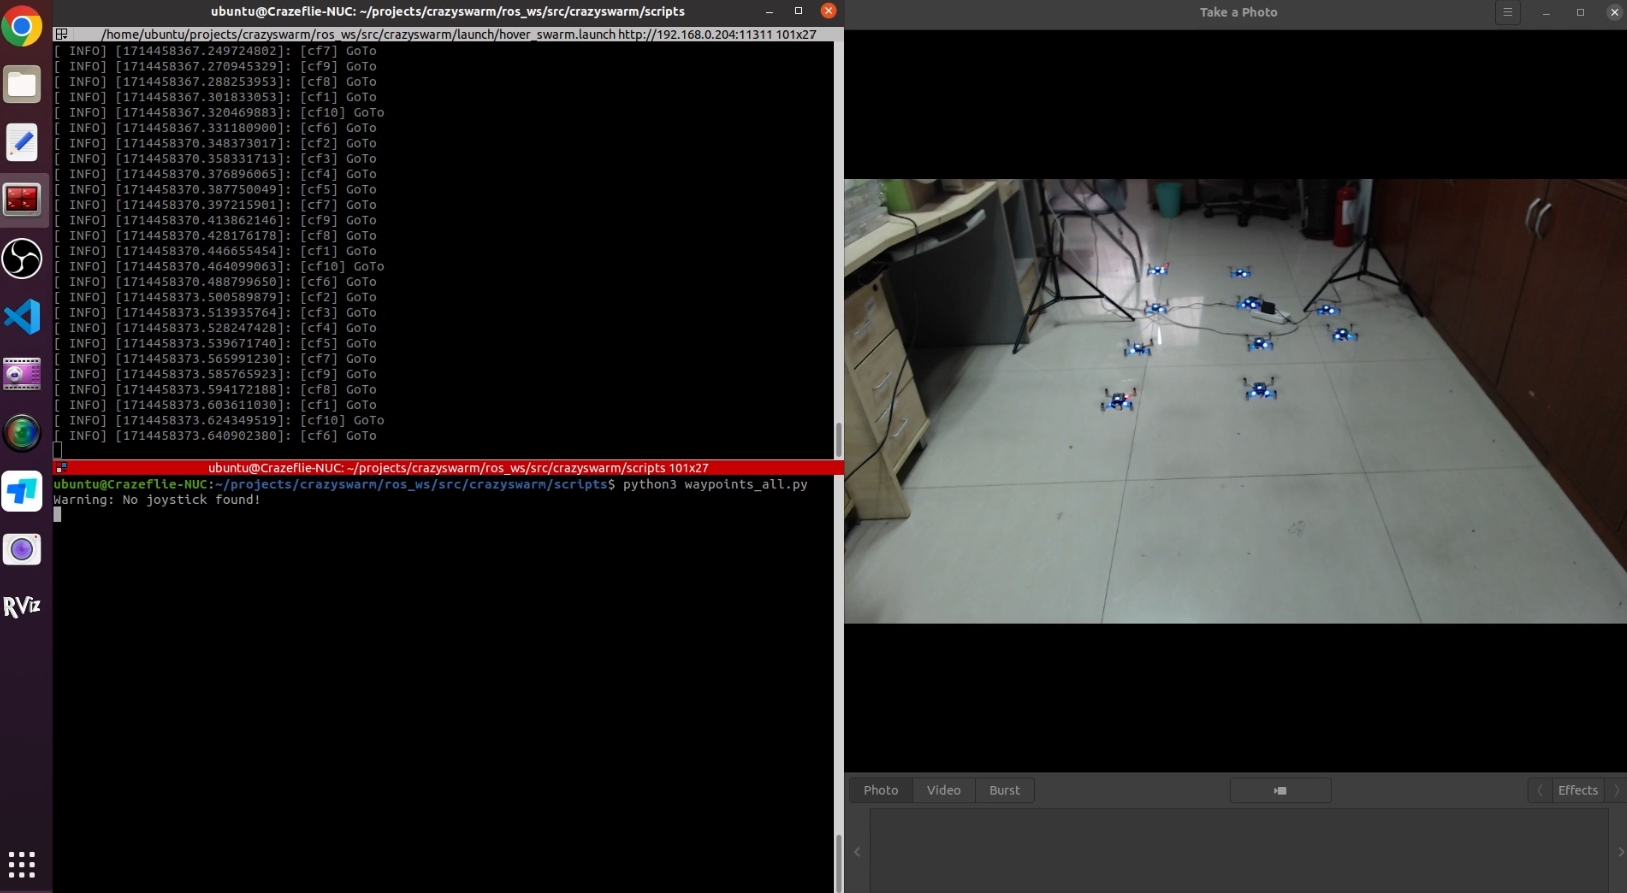The image size is (1627, 893).
Task: Switch to Photo mode
Action: (x=881, y=790)
